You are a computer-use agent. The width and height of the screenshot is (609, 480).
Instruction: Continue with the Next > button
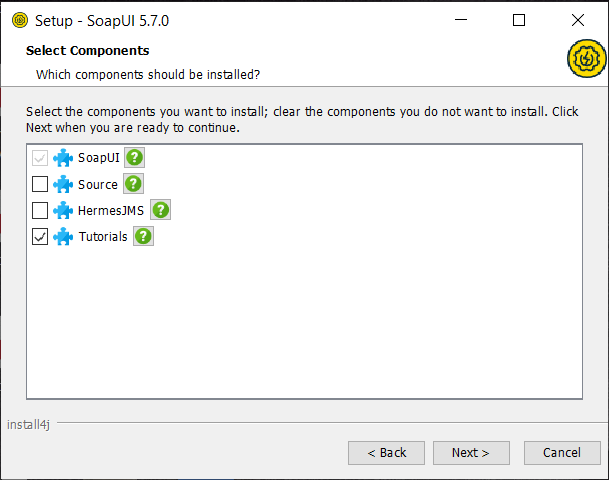click(x=471, y=453)
